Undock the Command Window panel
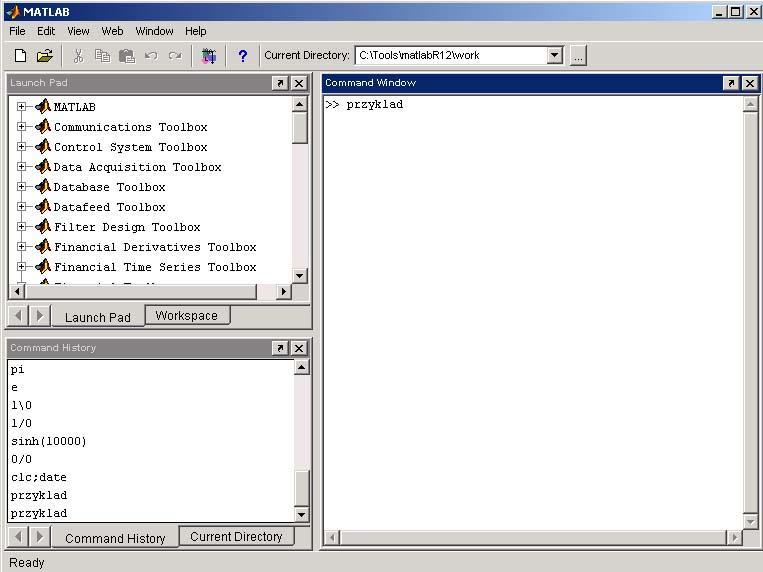763x572 pixels. [730, 83]
